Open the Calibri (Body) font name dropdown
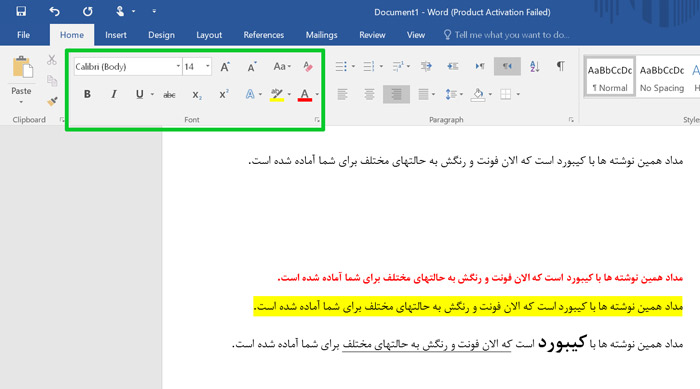Image resolution: width=700 pixels, height=389 pixels. click(178, 67)
